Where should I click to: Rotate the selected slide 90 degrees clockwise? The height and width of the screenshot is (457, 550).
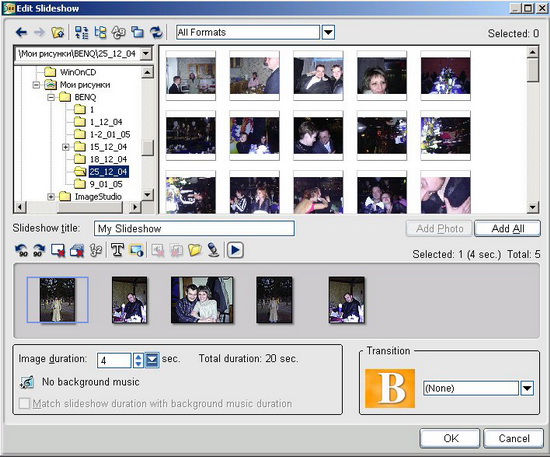[x=39, y=250]
